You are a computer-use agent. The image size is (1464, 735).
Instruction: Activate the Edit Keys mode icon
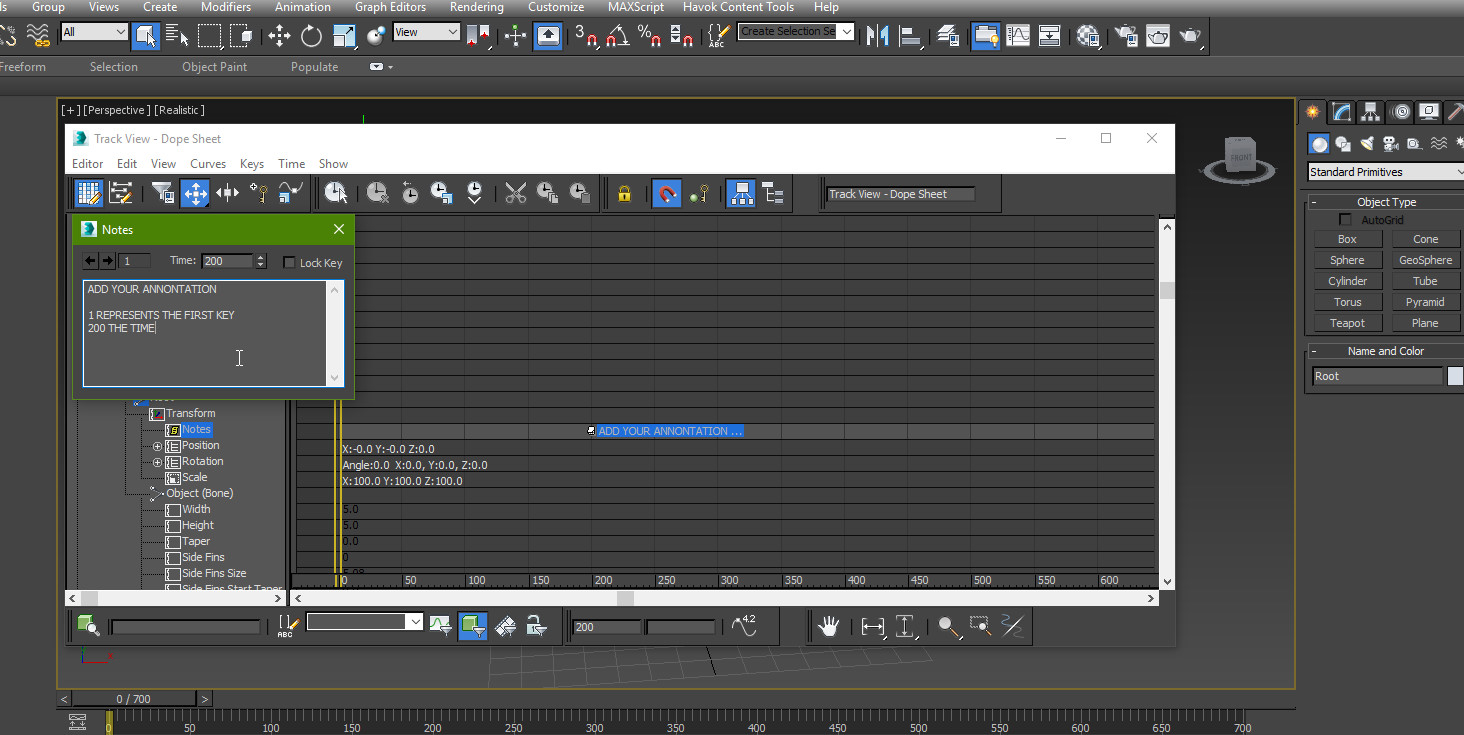click(x=88, y=193)
